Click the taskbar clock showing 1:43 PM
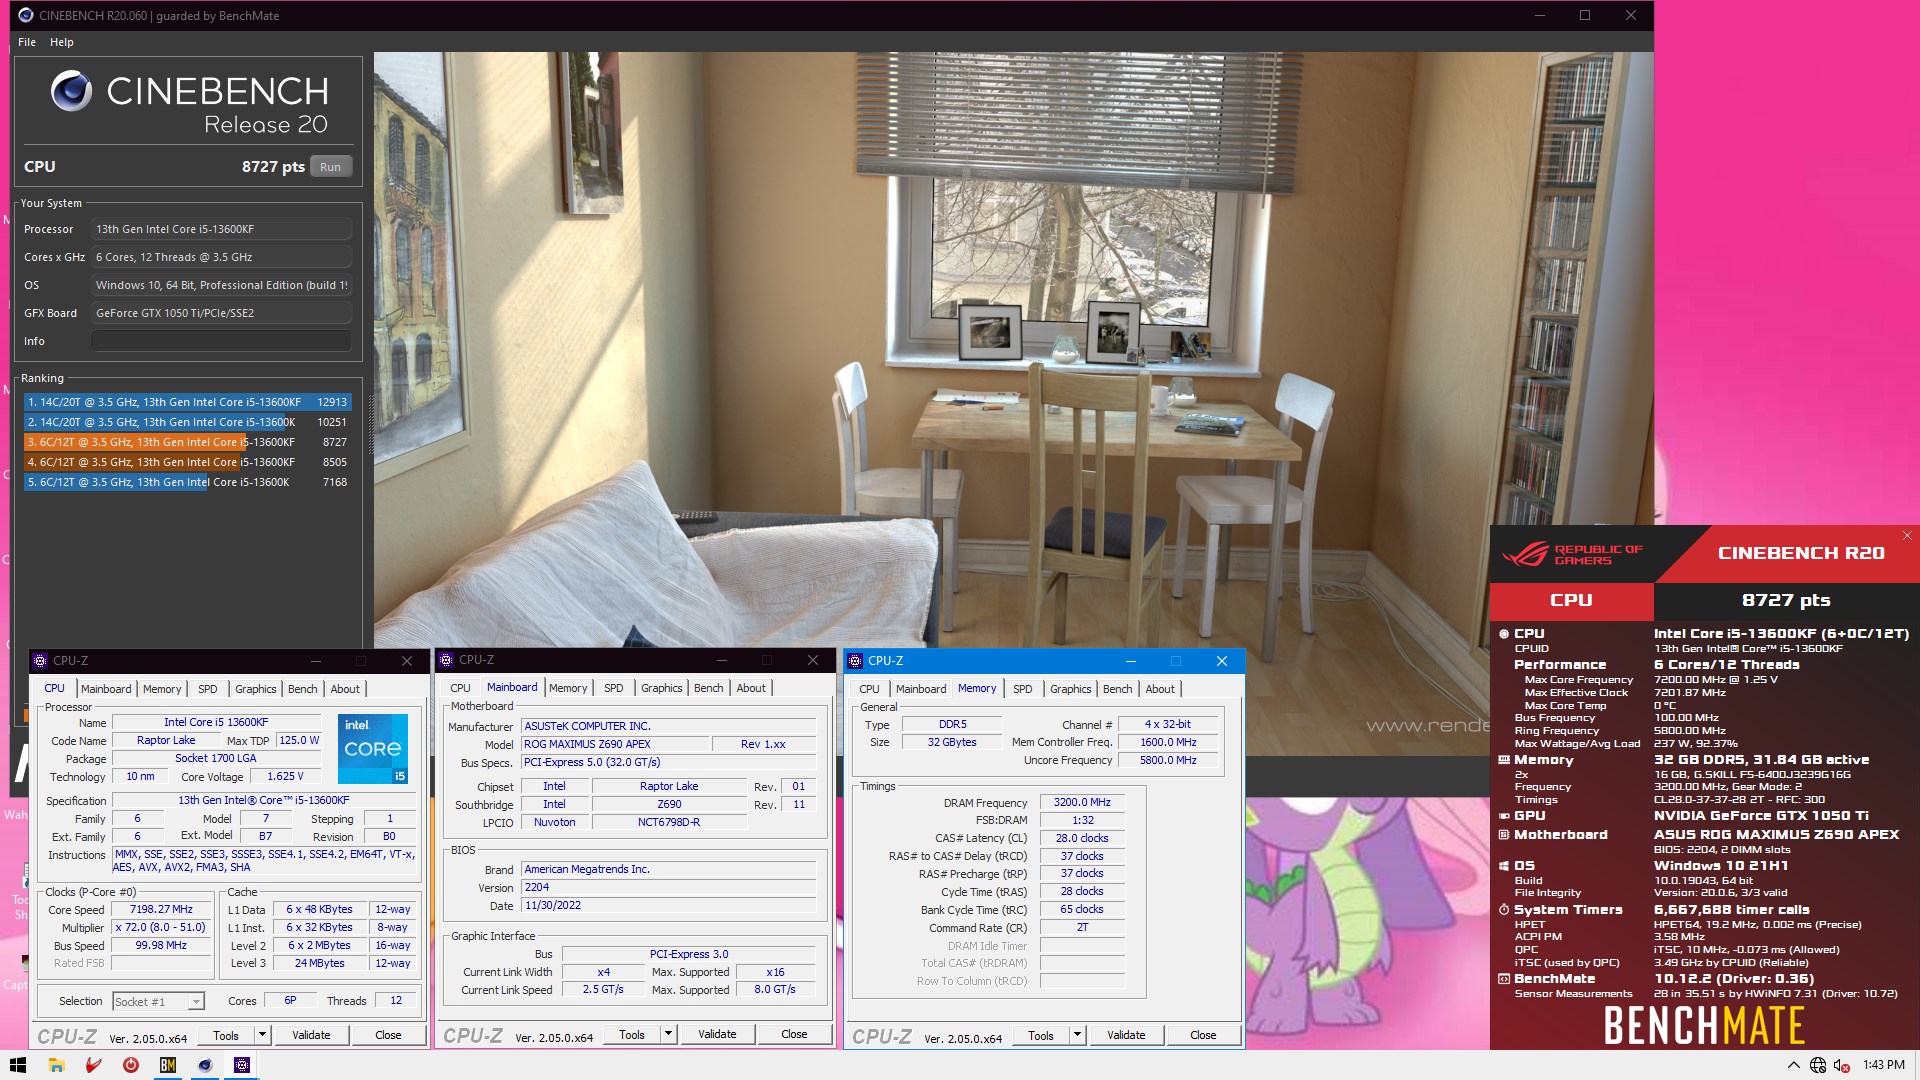Screen dimensions: 1920x1080 tap(1883, 1065)
